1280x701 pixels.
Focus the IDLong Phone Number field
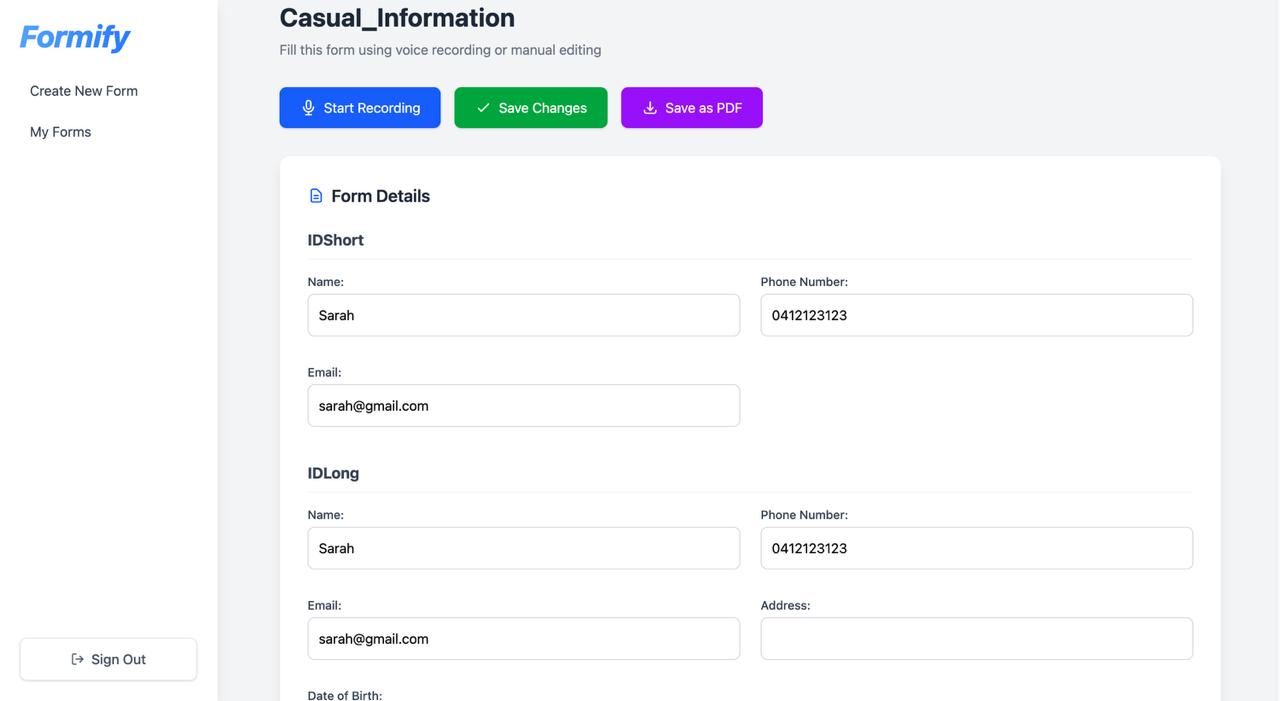pos(976,548)
